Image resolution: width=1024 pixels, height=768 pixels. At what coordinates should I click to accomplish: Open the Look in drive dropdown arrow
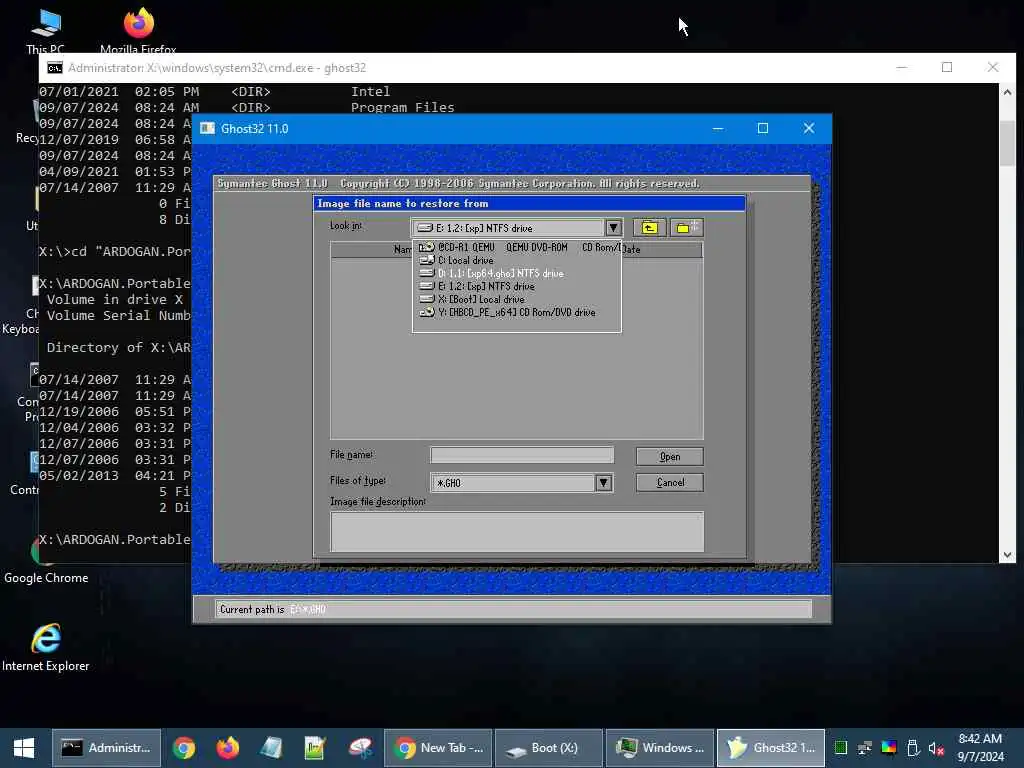point(613,228)
